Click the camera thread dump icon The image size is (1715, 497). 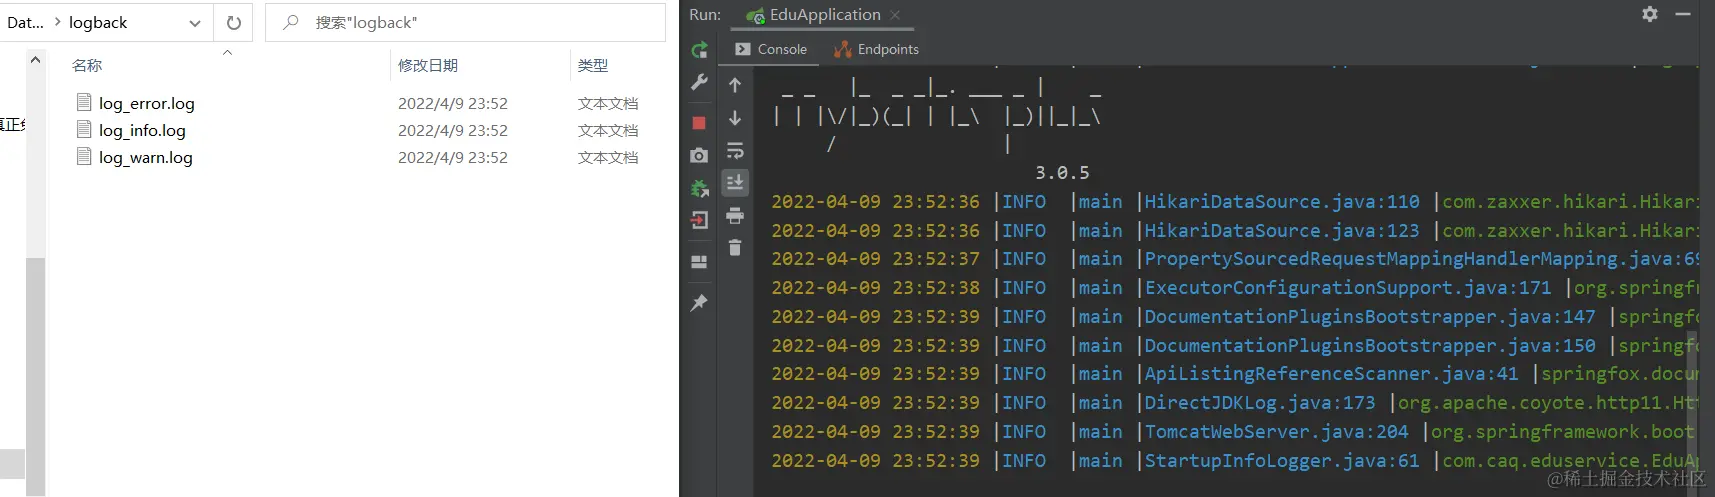pos(699,155)
